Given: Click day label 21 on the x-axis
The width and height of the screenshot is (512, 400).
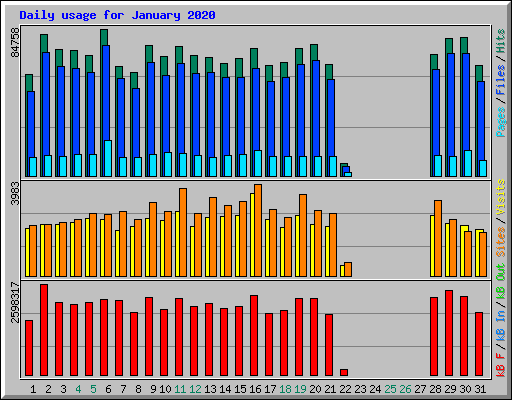Looking at the screenshot, I should click(330, 389).
